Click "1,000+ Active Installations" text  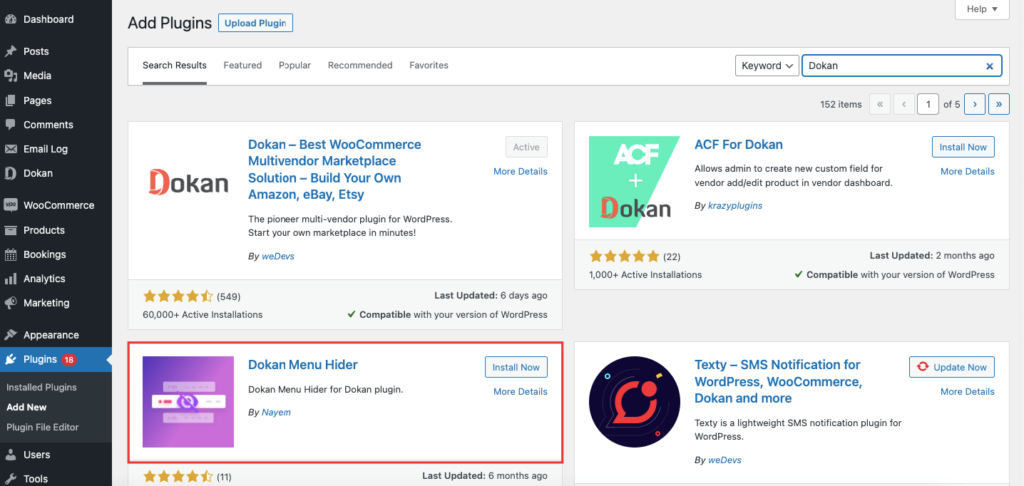tap(645, 274)
